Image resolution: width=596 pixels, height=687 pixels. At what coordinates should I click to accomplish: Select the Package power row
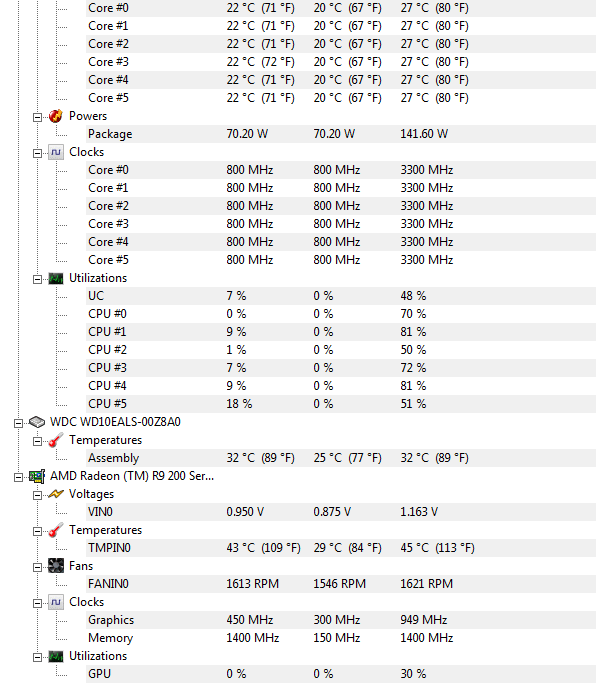click(x=341, y=134)
